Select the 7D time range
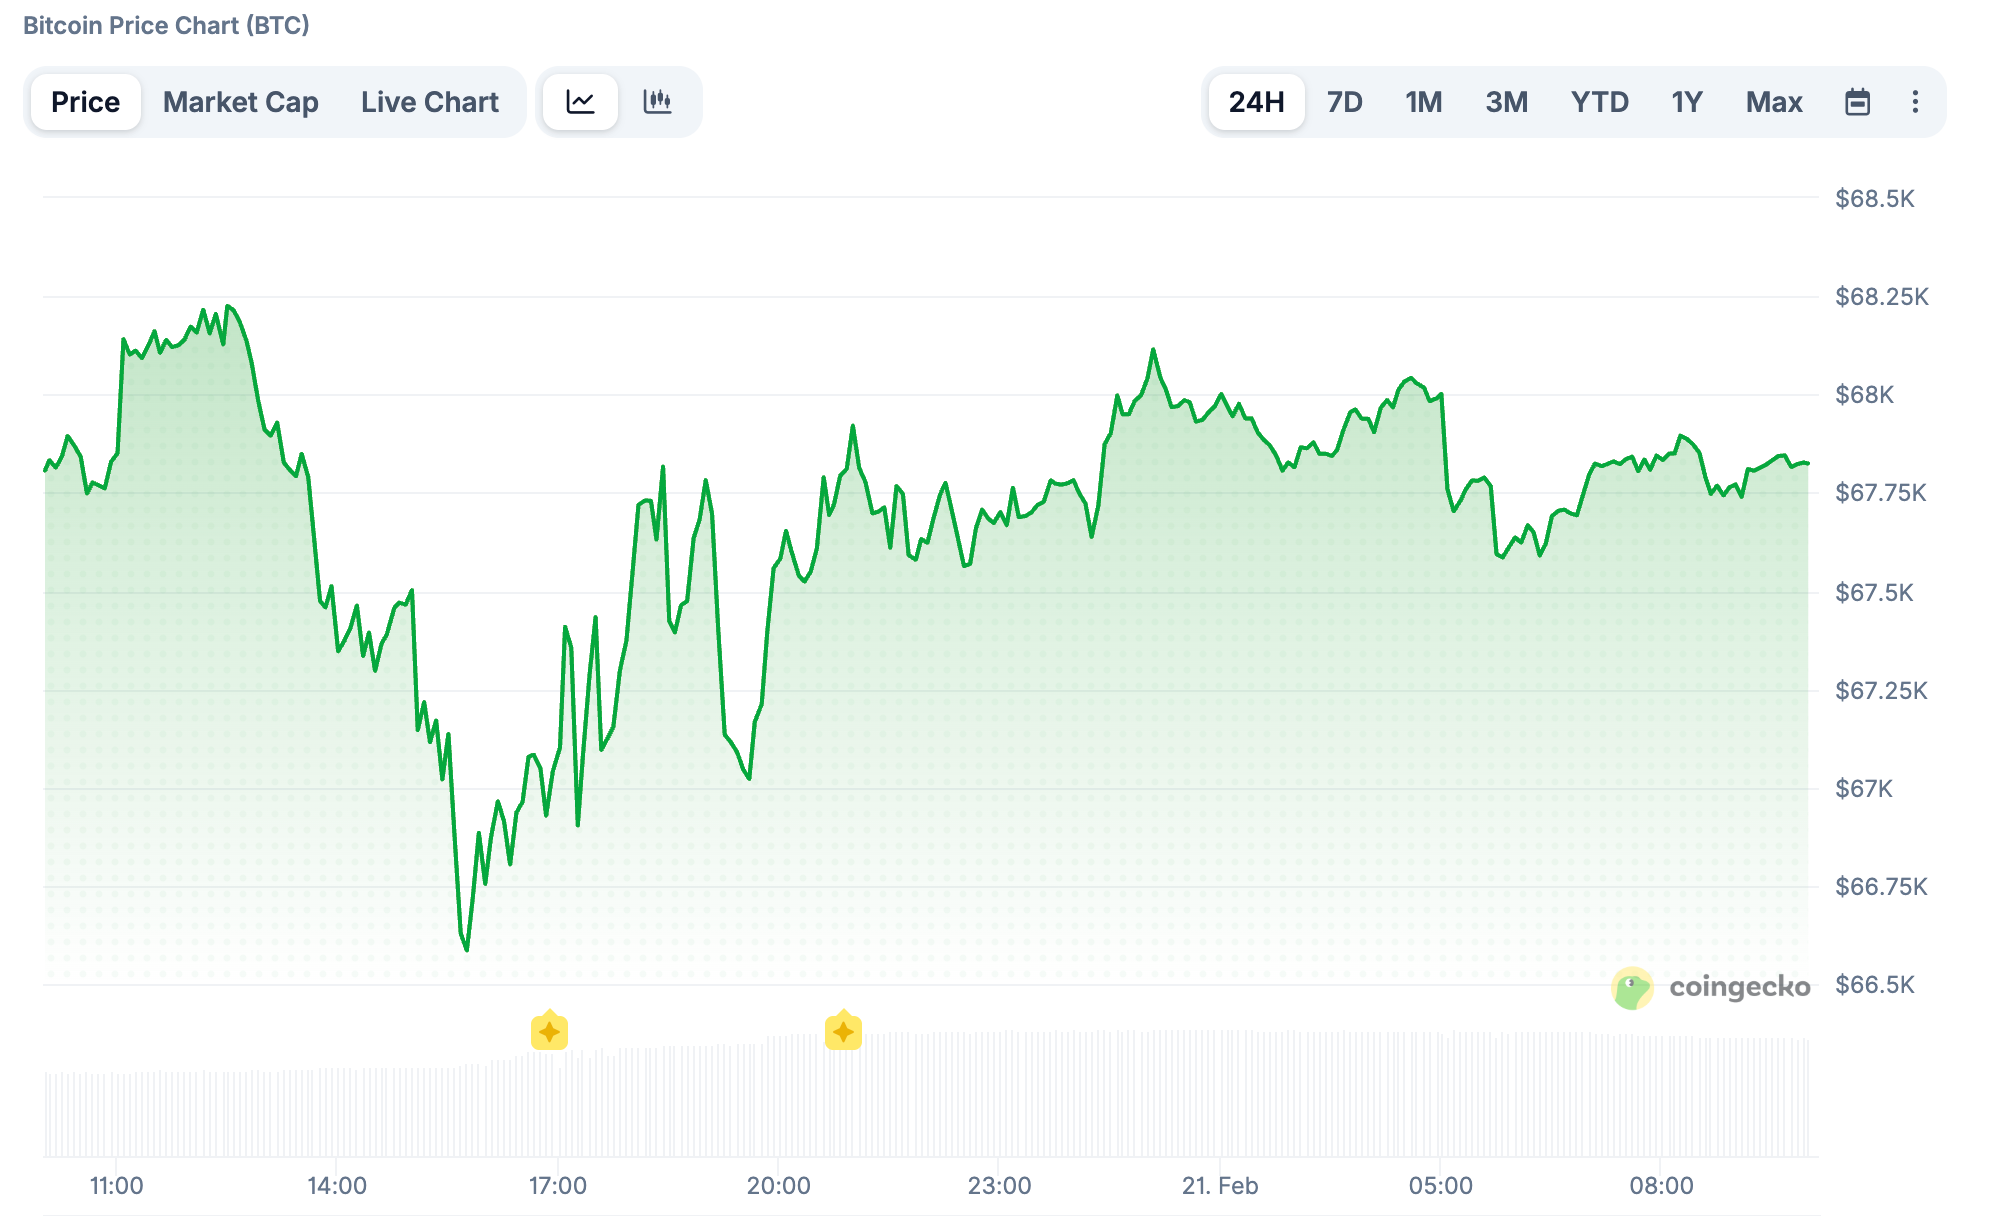 (1344, 102)
